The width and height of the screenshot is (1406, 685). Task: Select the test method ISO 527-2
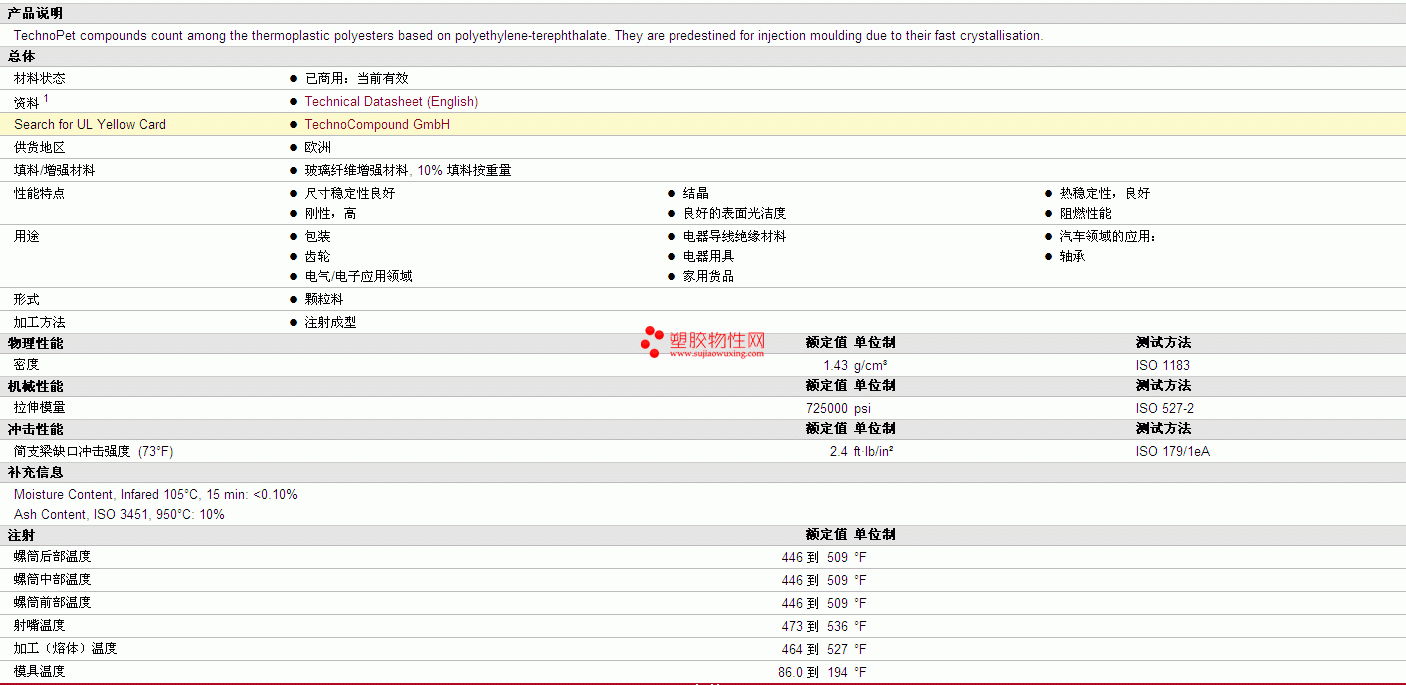1165,408
